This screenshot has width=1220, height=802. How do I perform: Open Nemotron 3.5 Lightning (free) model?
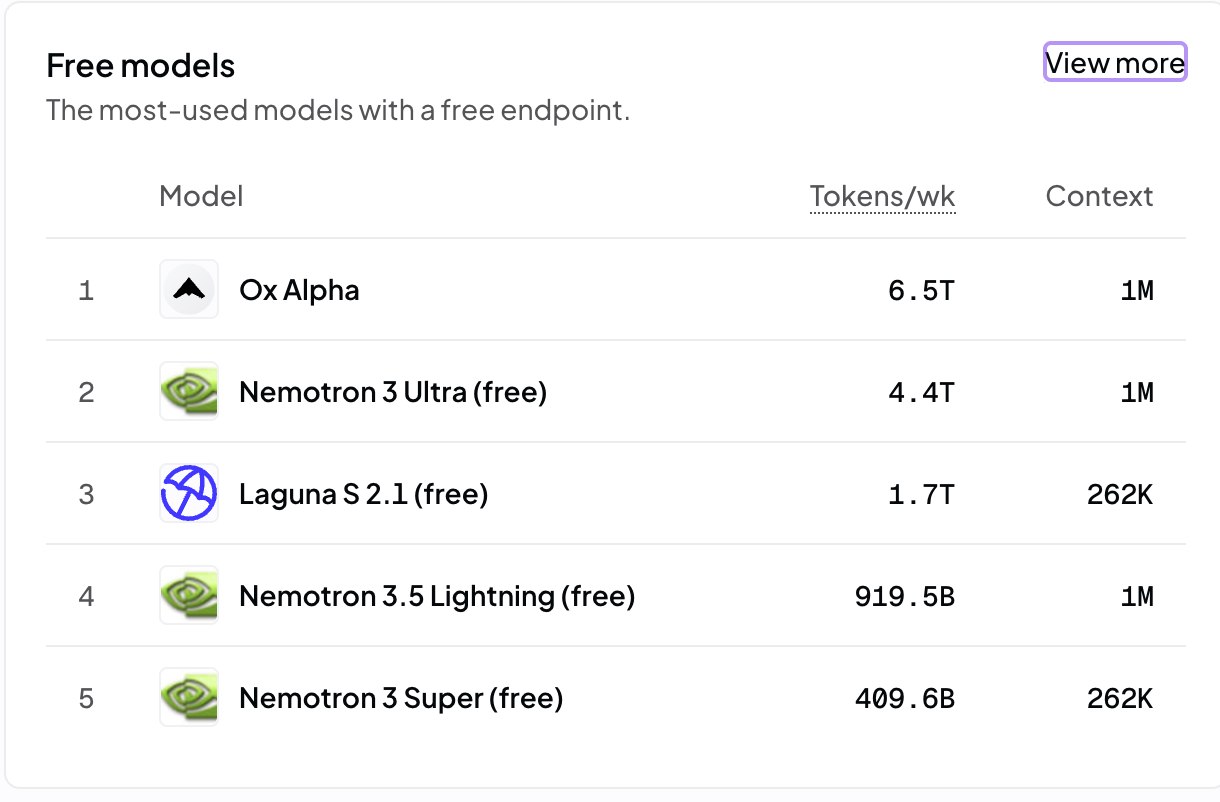pyautogui.click(x=437, y=597)
